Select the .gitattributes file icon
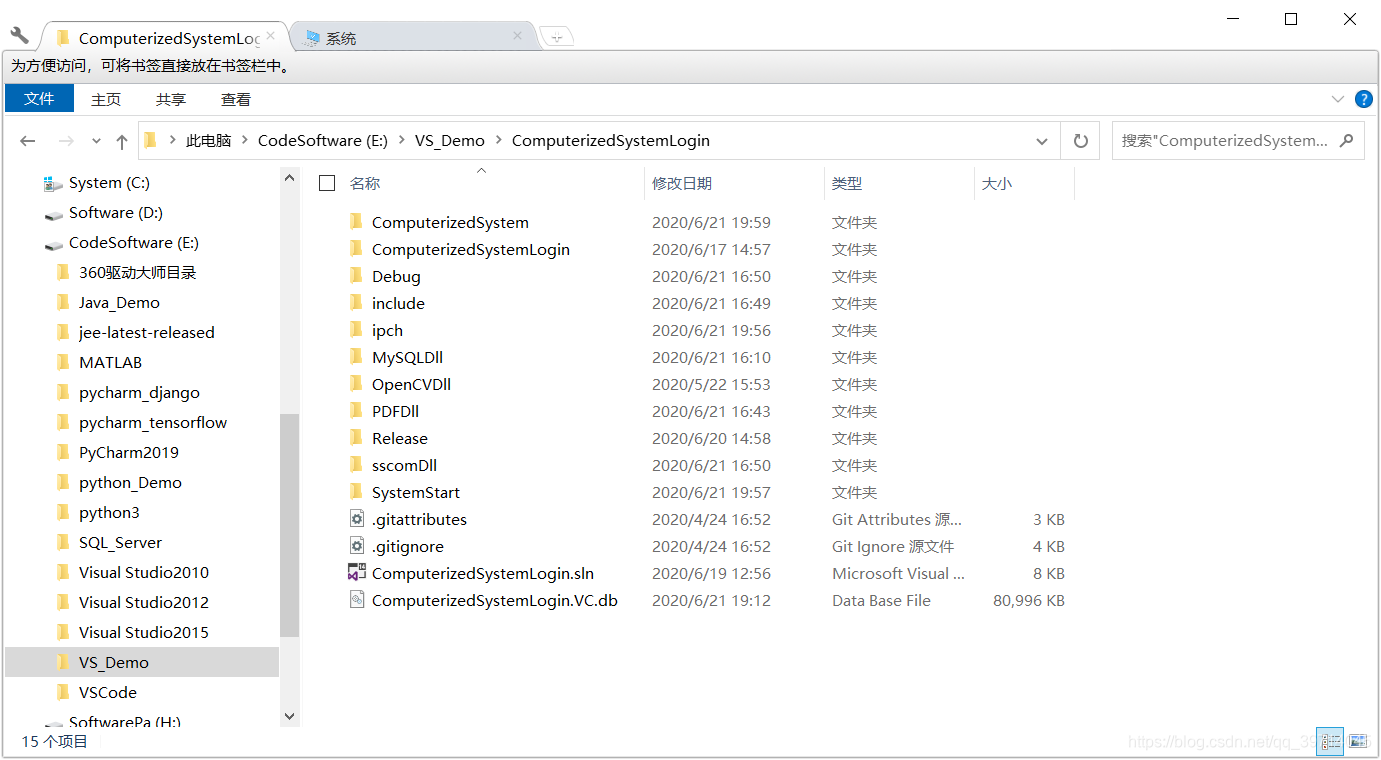 [x=356, y=519]
